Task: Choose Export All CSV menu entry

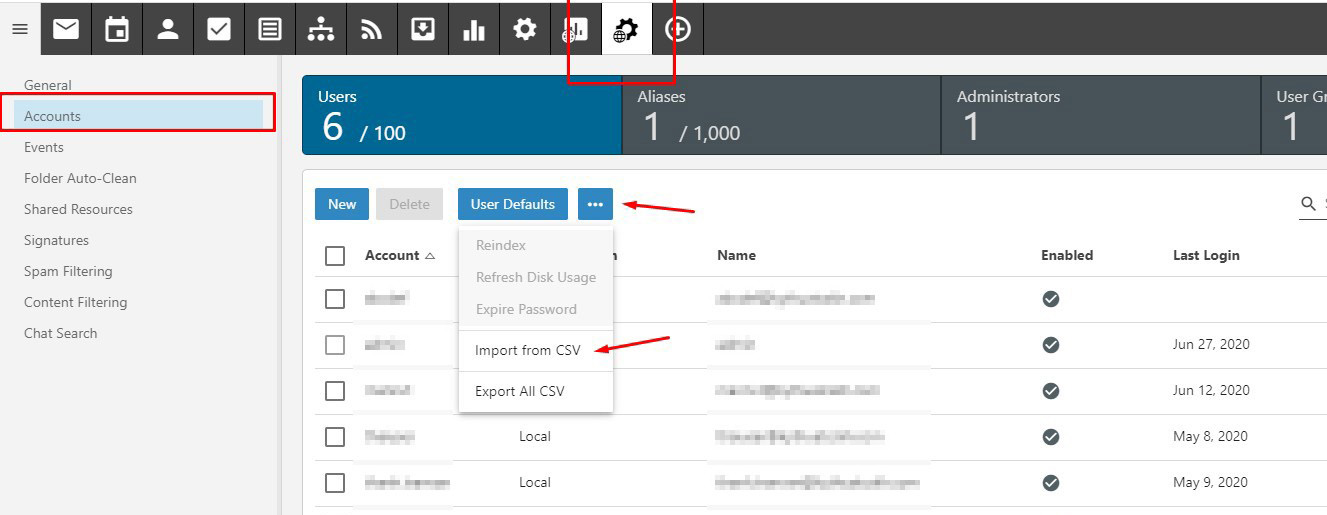Action: coord(520,391)
